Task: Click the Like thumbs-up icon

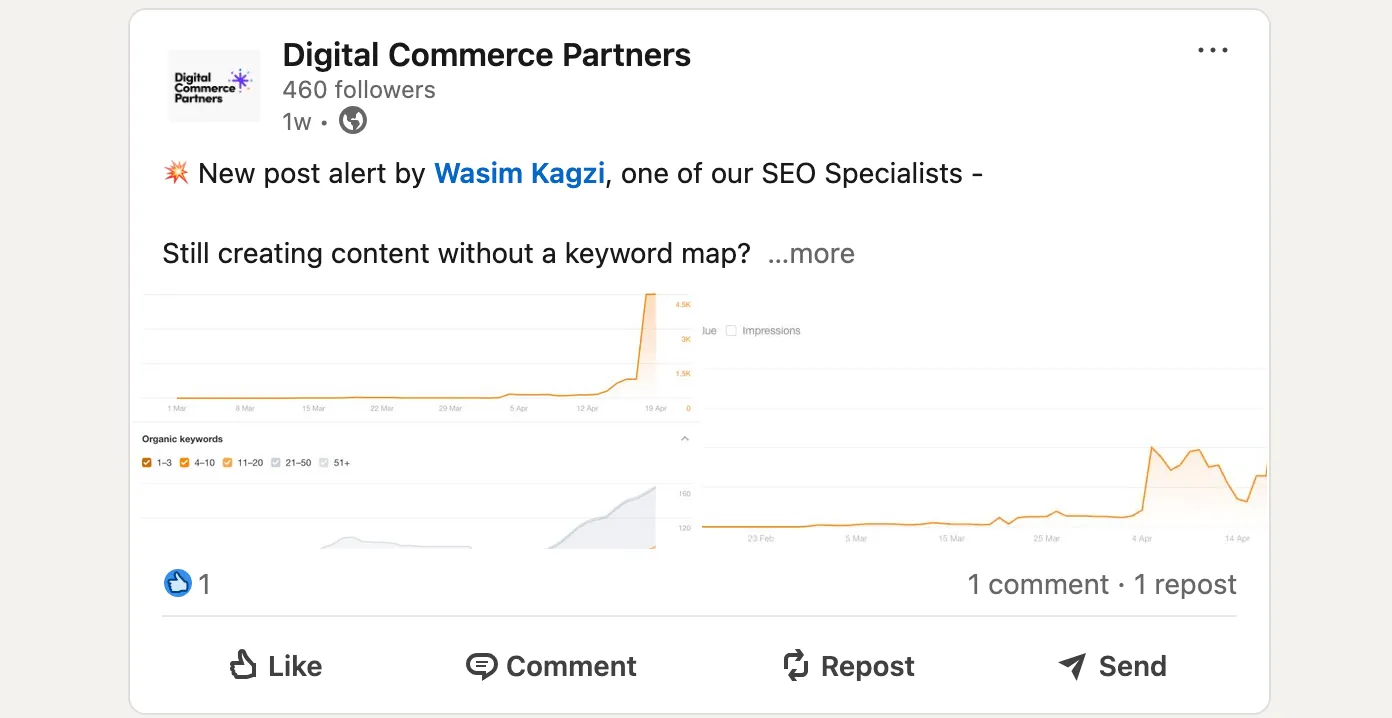Action: [x=243, y=665]
